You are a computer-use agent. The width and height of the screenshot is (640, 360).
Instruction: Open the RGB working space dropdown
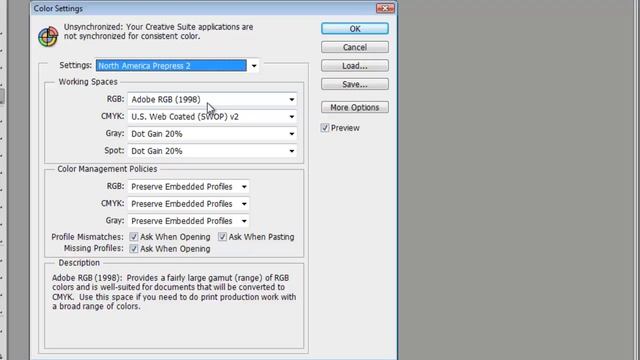pos(212,100)
